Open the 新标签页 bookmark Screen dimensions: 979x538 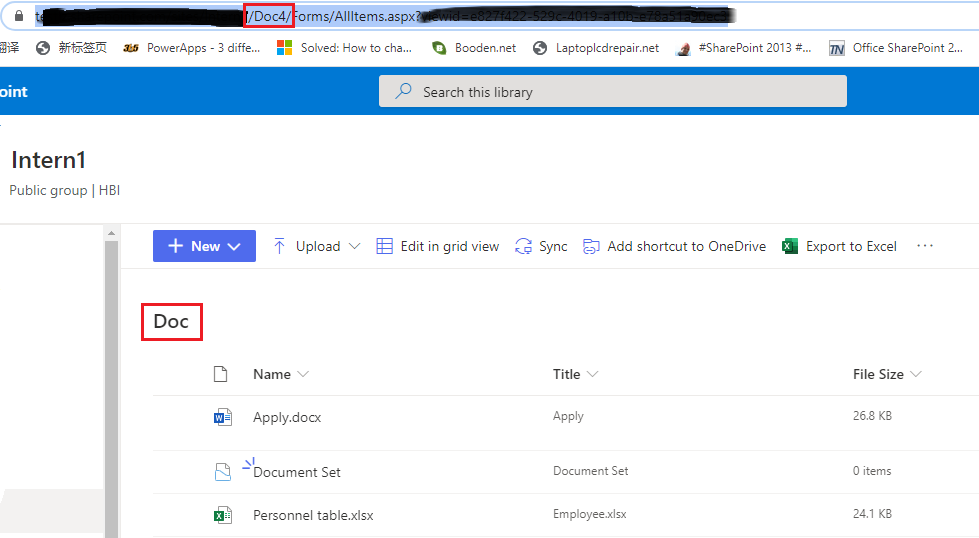71,48
